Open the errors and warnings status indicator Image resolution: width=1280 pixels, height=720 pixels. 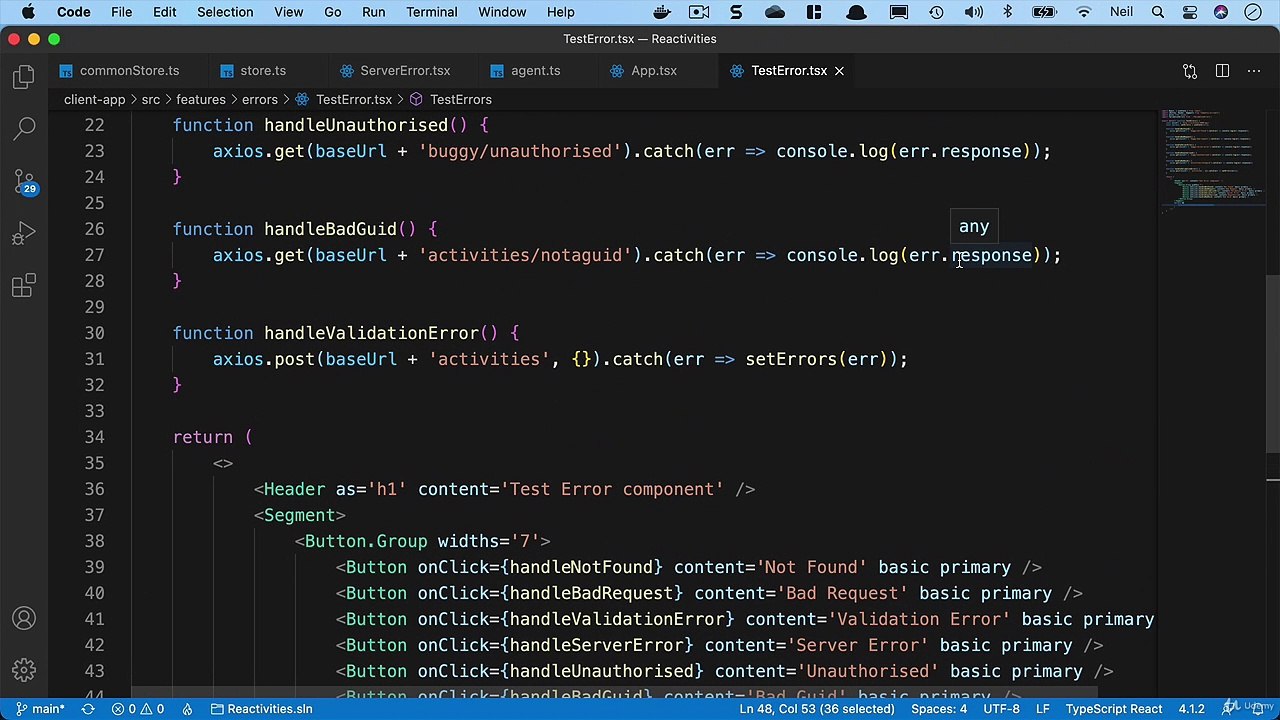(138, 709)
